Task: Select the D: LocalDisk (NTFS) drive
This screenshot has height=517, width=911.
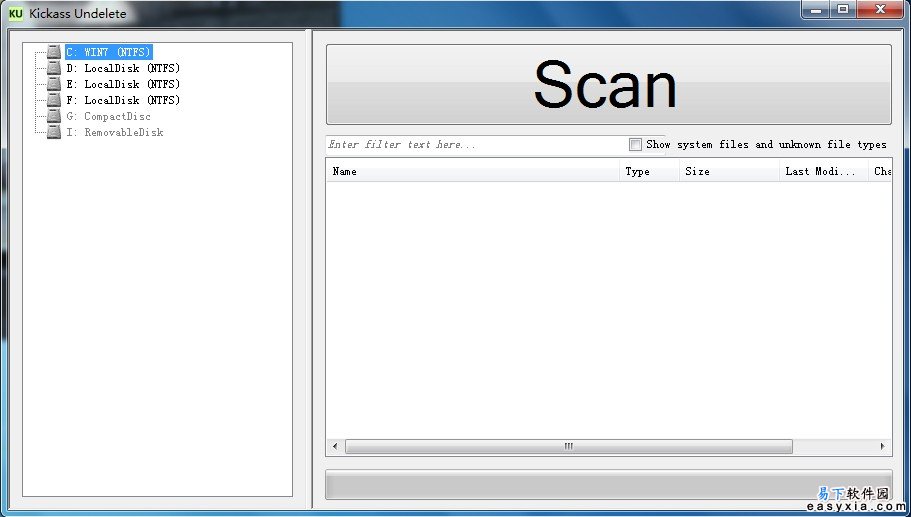Action: [123, 68]
